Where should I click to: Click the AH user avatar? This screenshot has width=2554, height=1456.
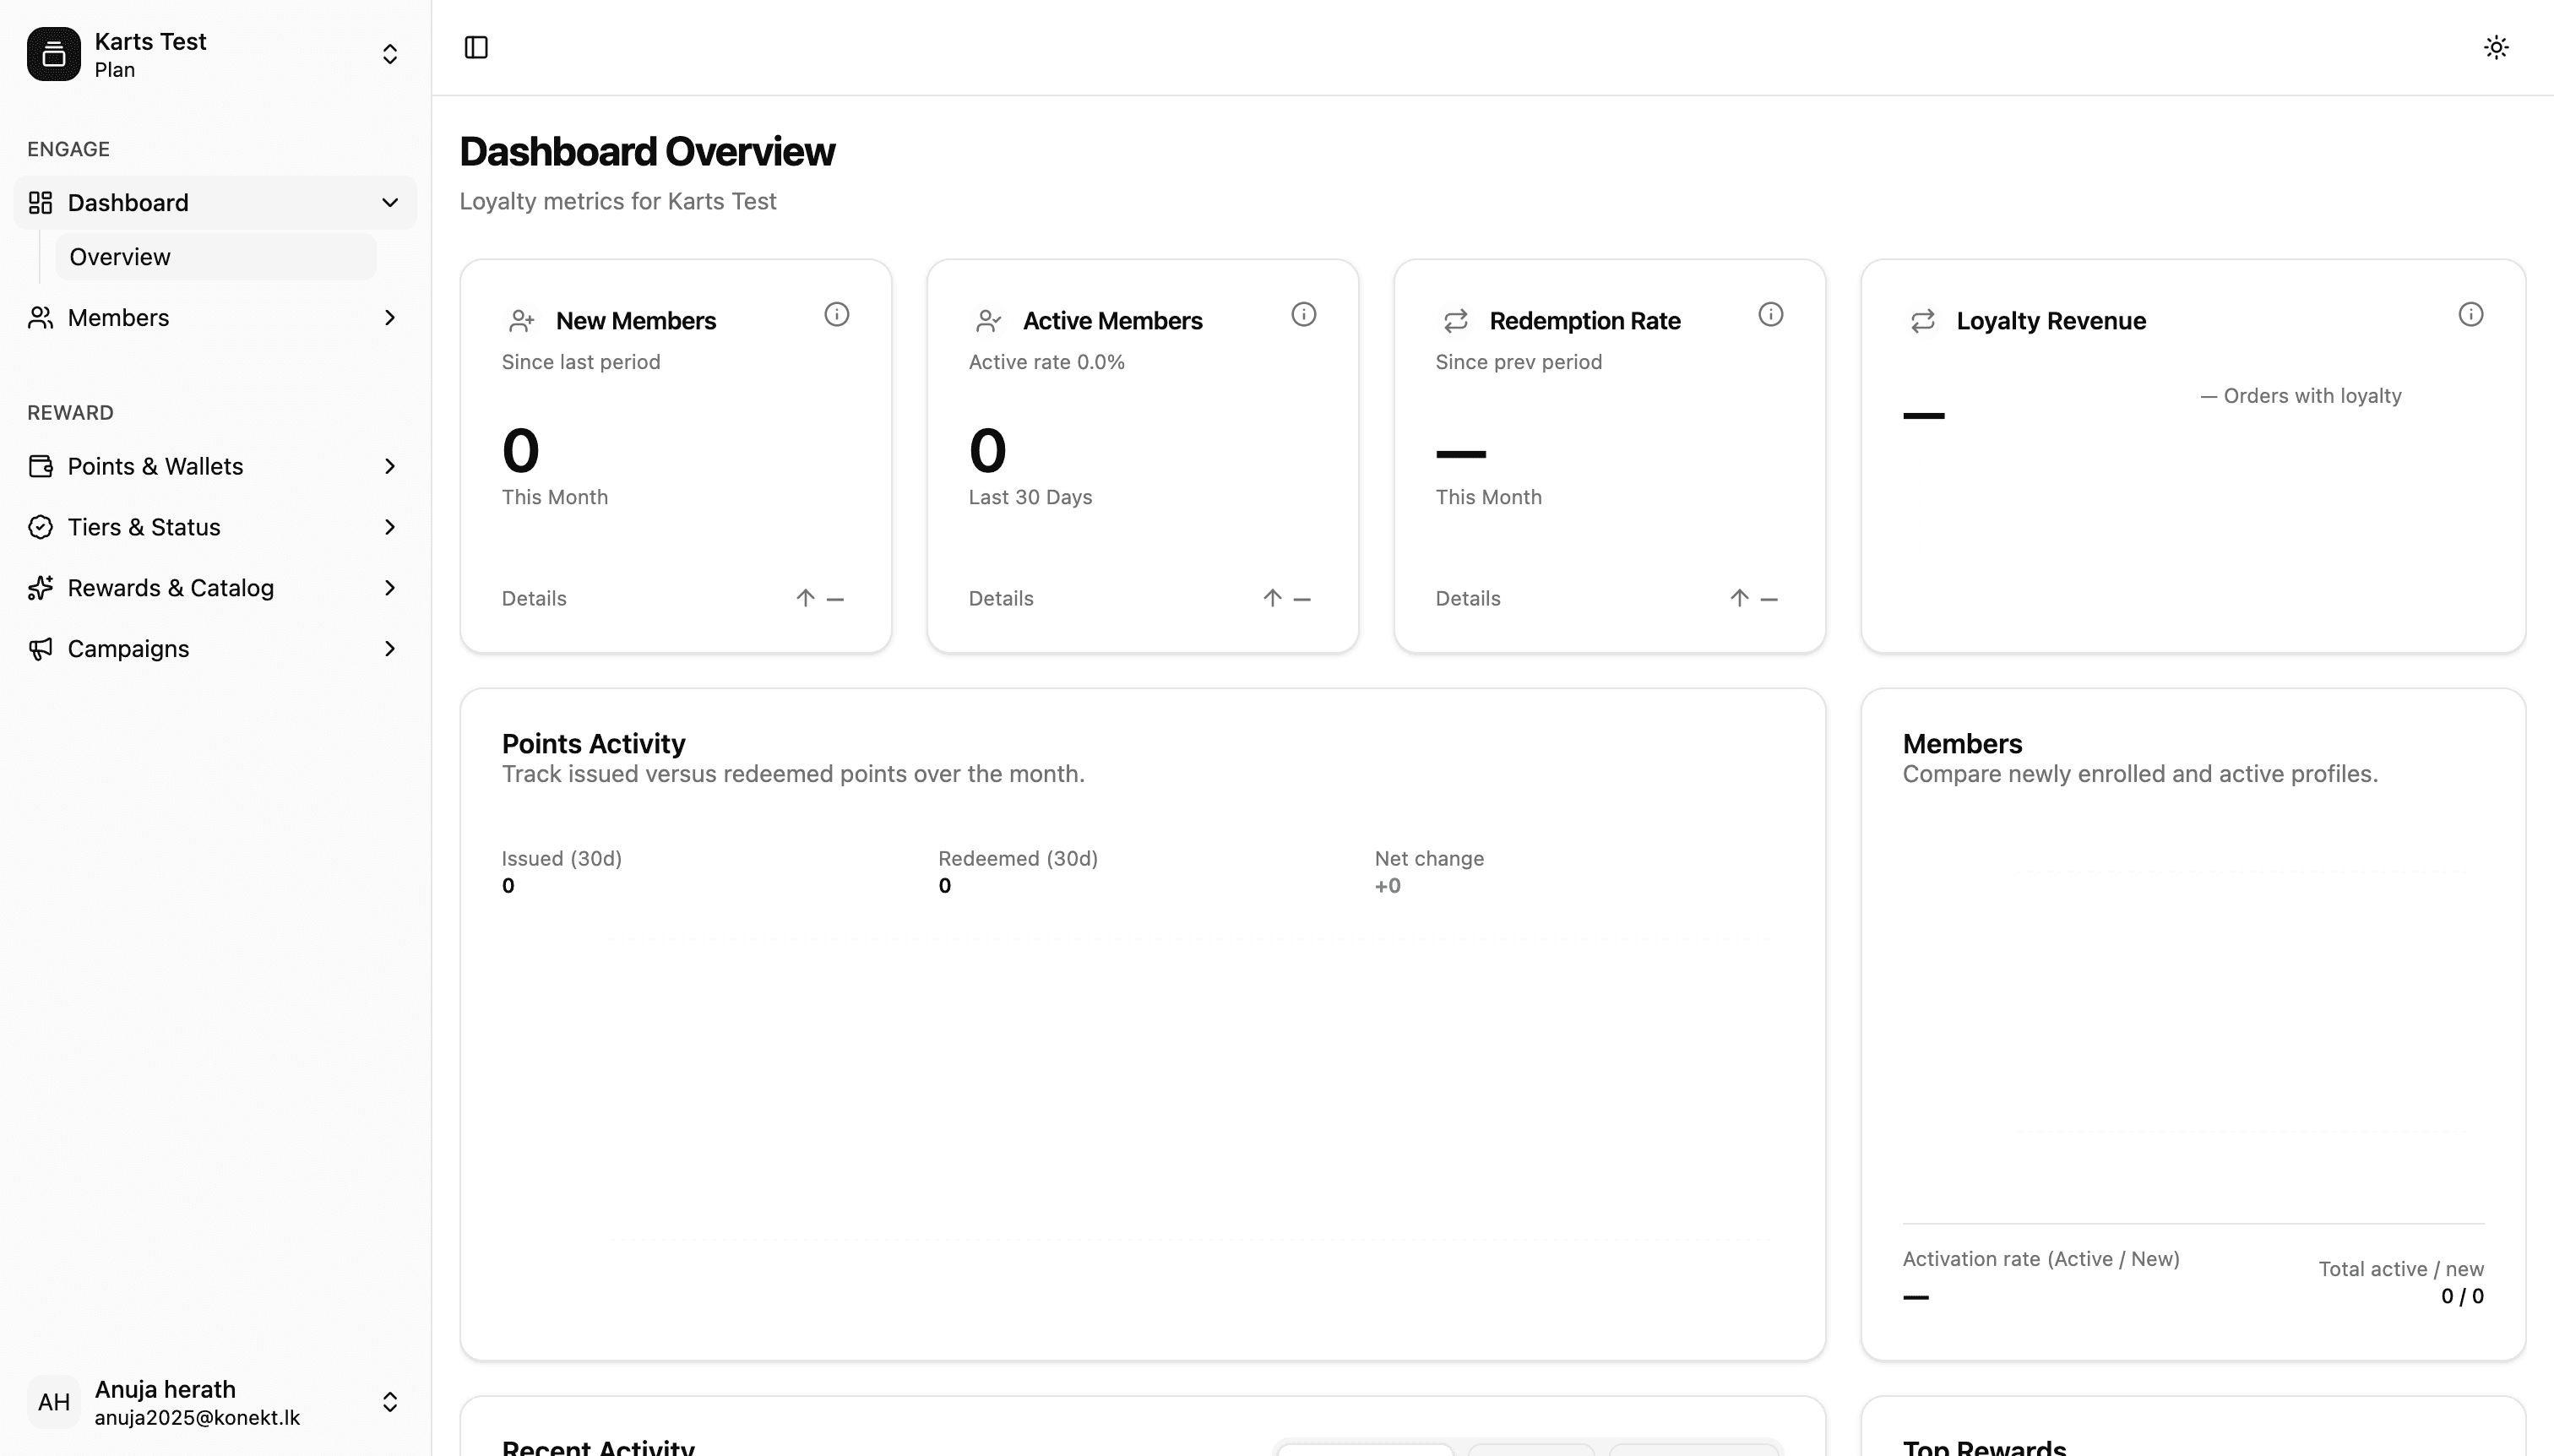[x=54, y=1402]
